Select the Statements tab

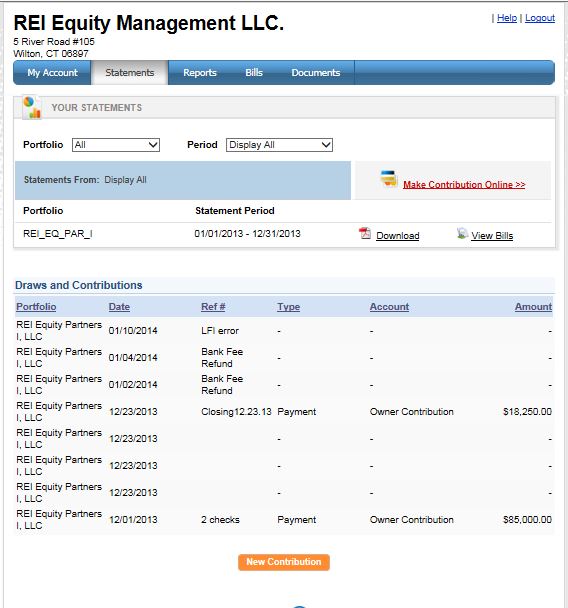coord(129,73)
